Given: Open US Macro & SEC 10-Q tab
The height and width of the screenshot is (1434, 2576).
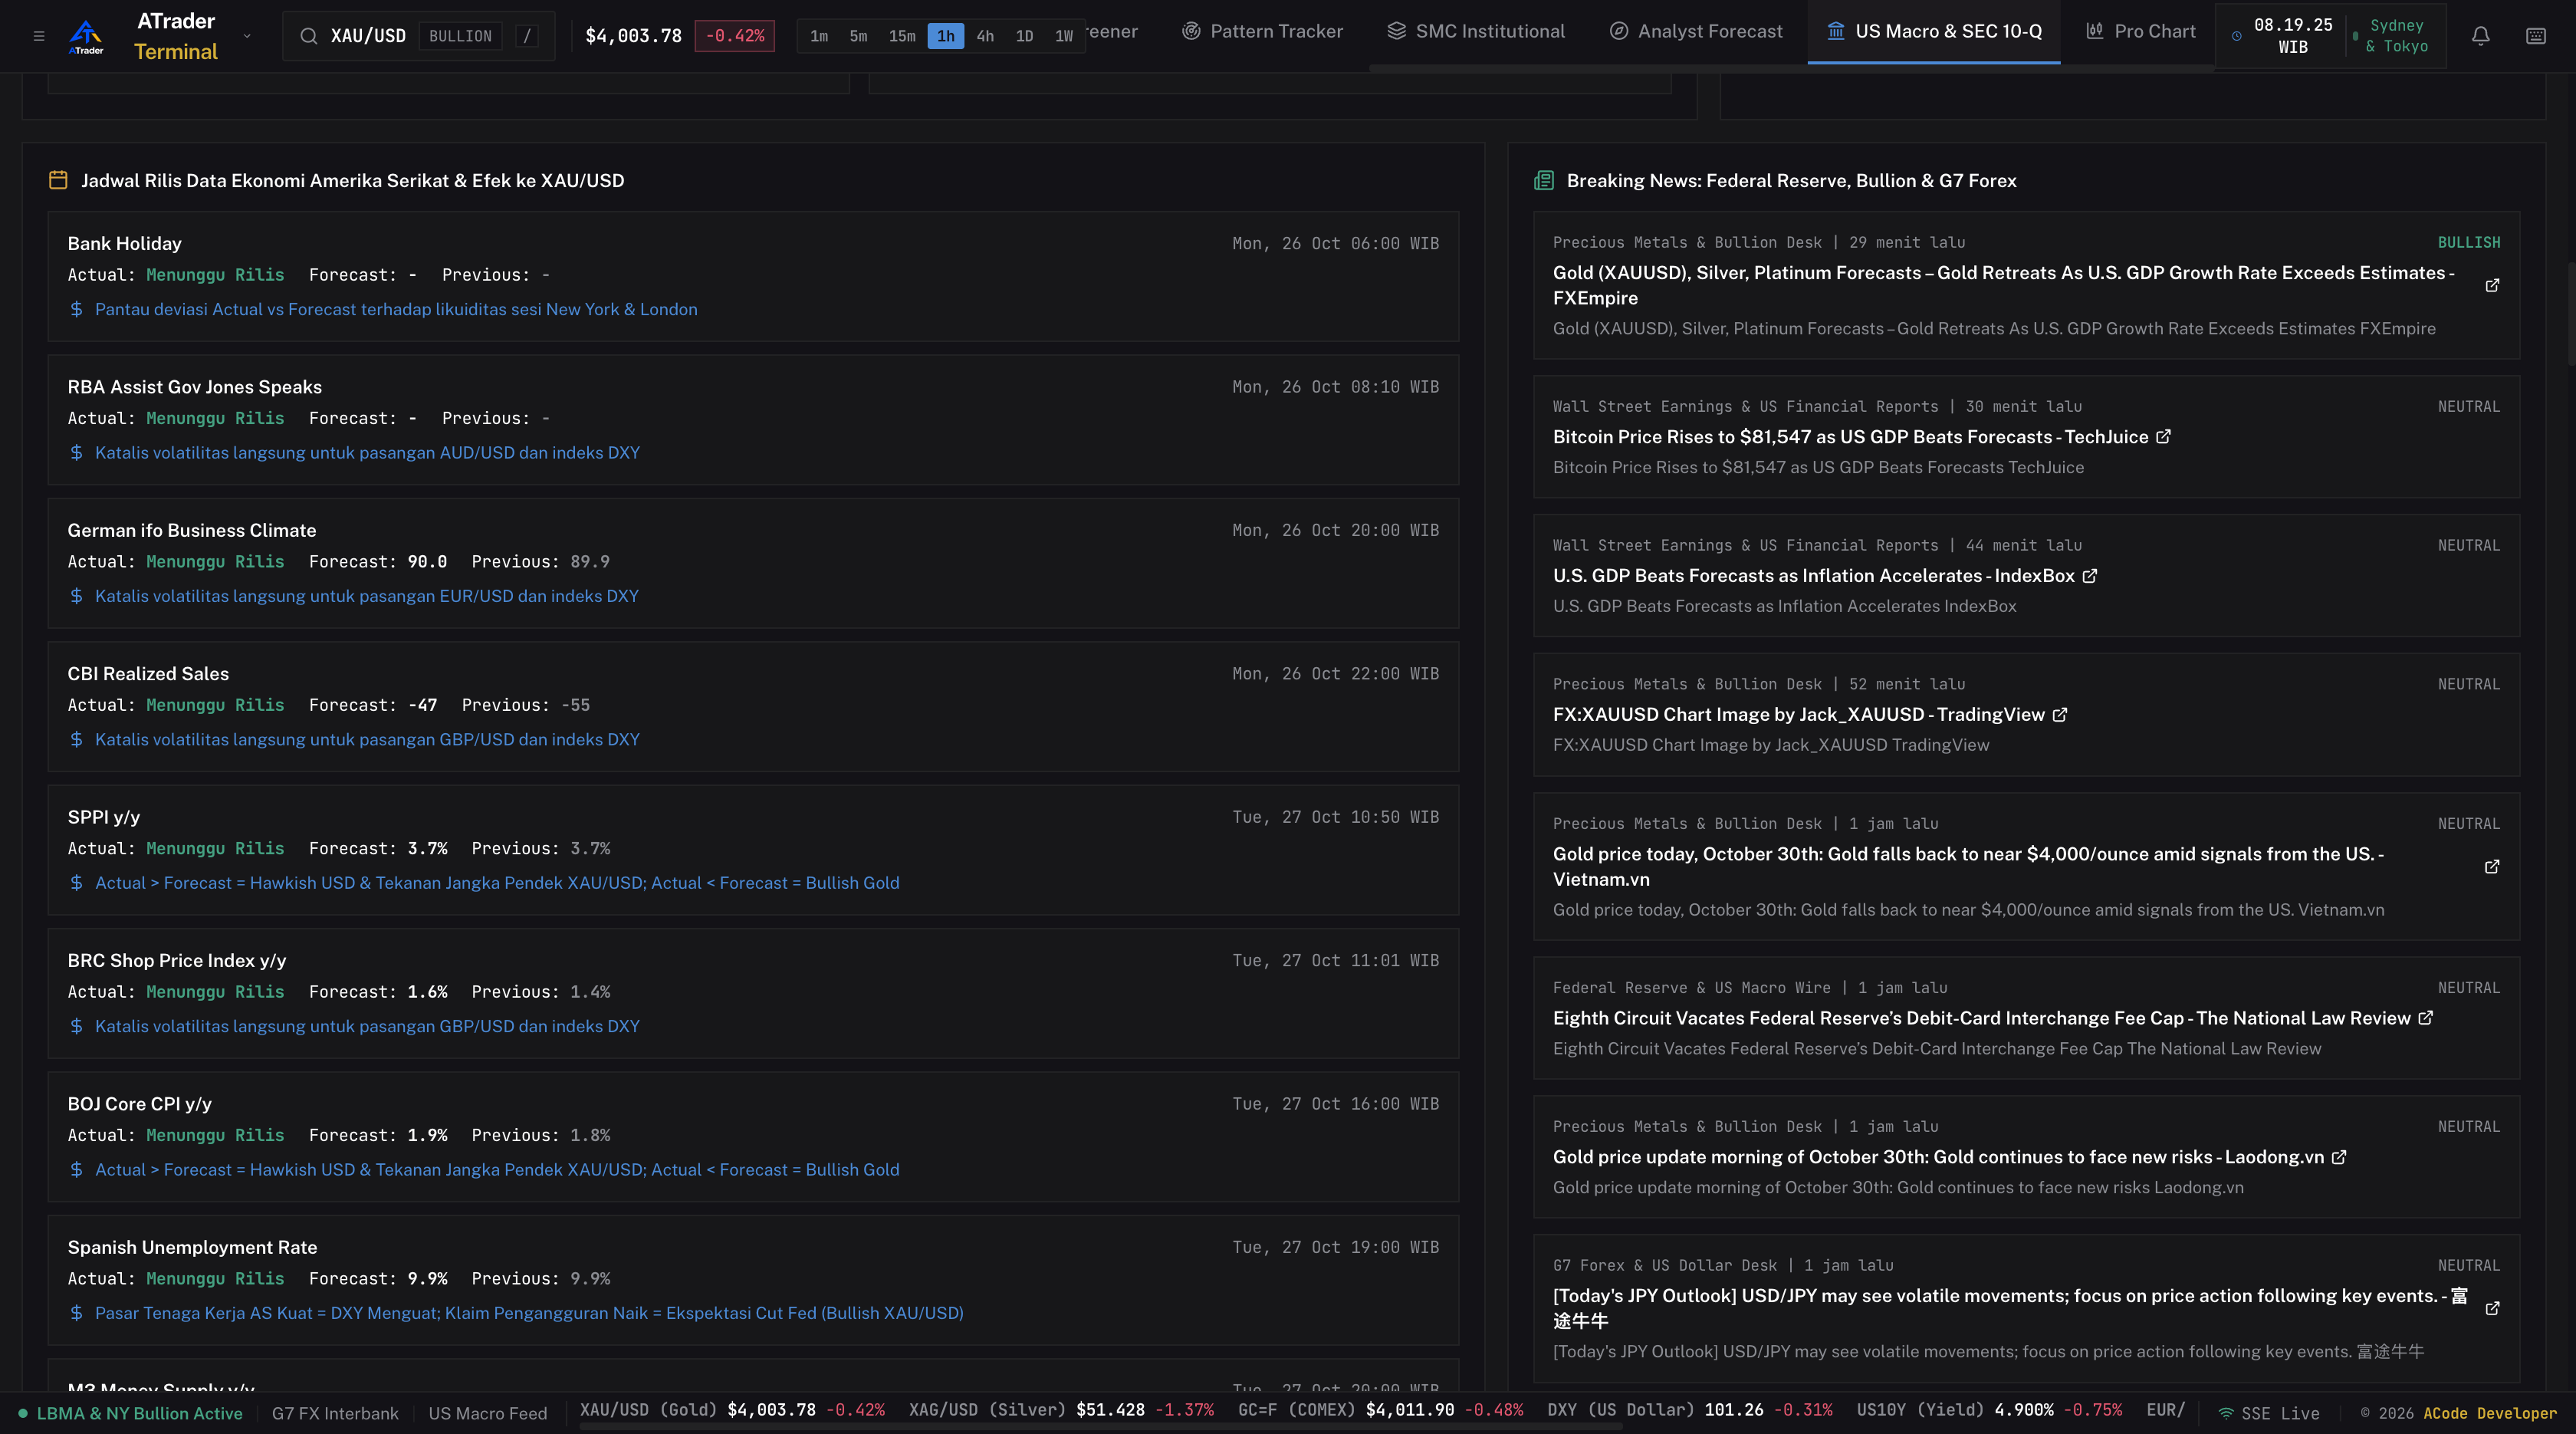Looking at the screenshot, I should [x=1934, y=32].
